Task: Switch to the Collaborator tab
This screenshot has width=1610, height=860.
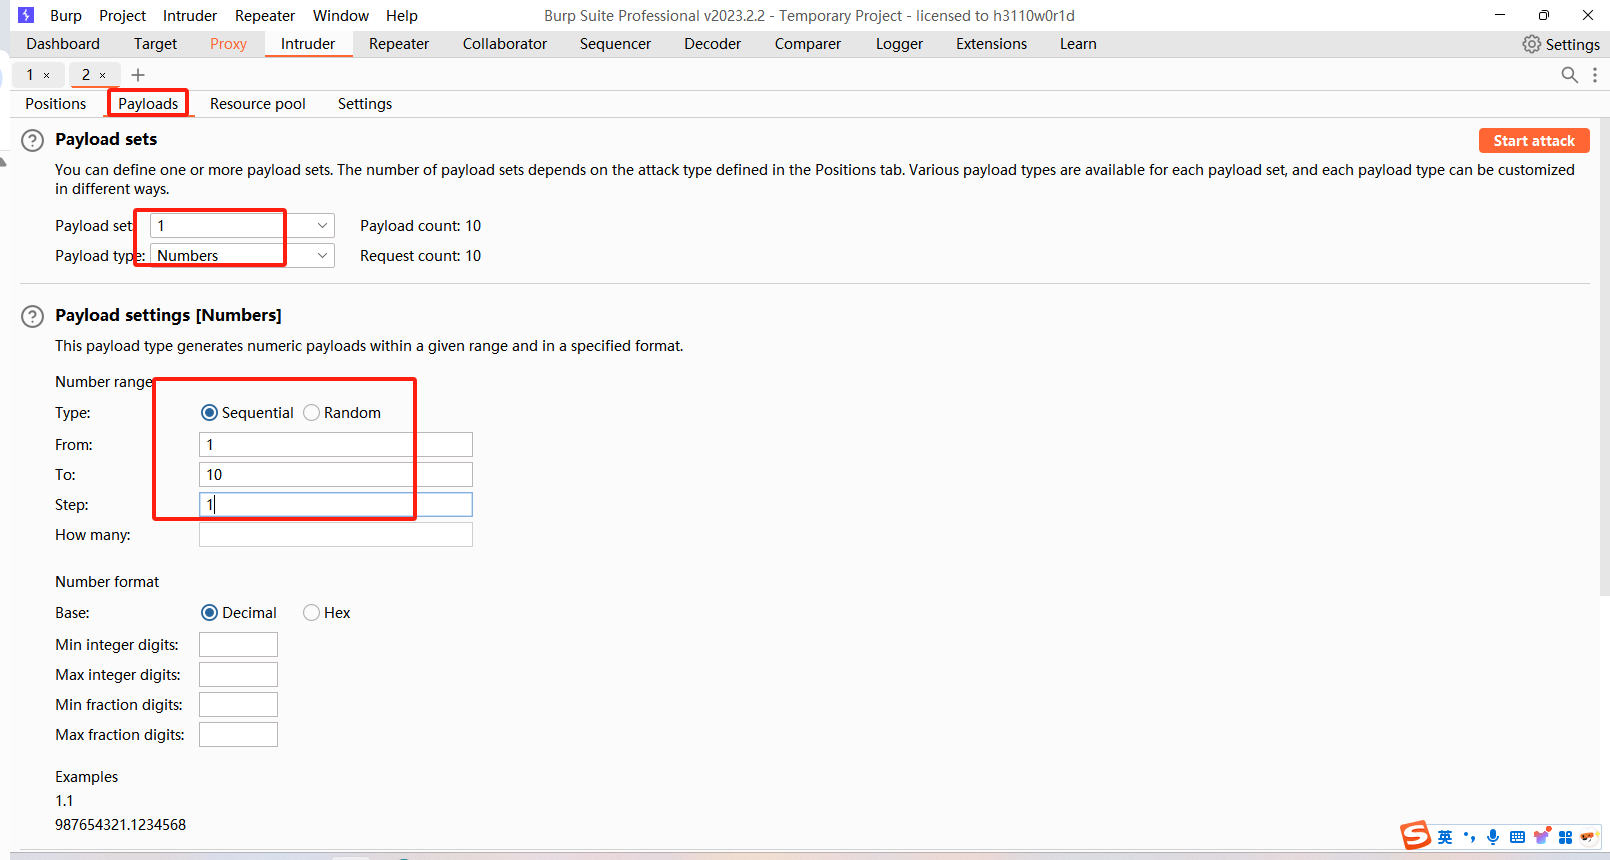Action: [x=505, y=44]
